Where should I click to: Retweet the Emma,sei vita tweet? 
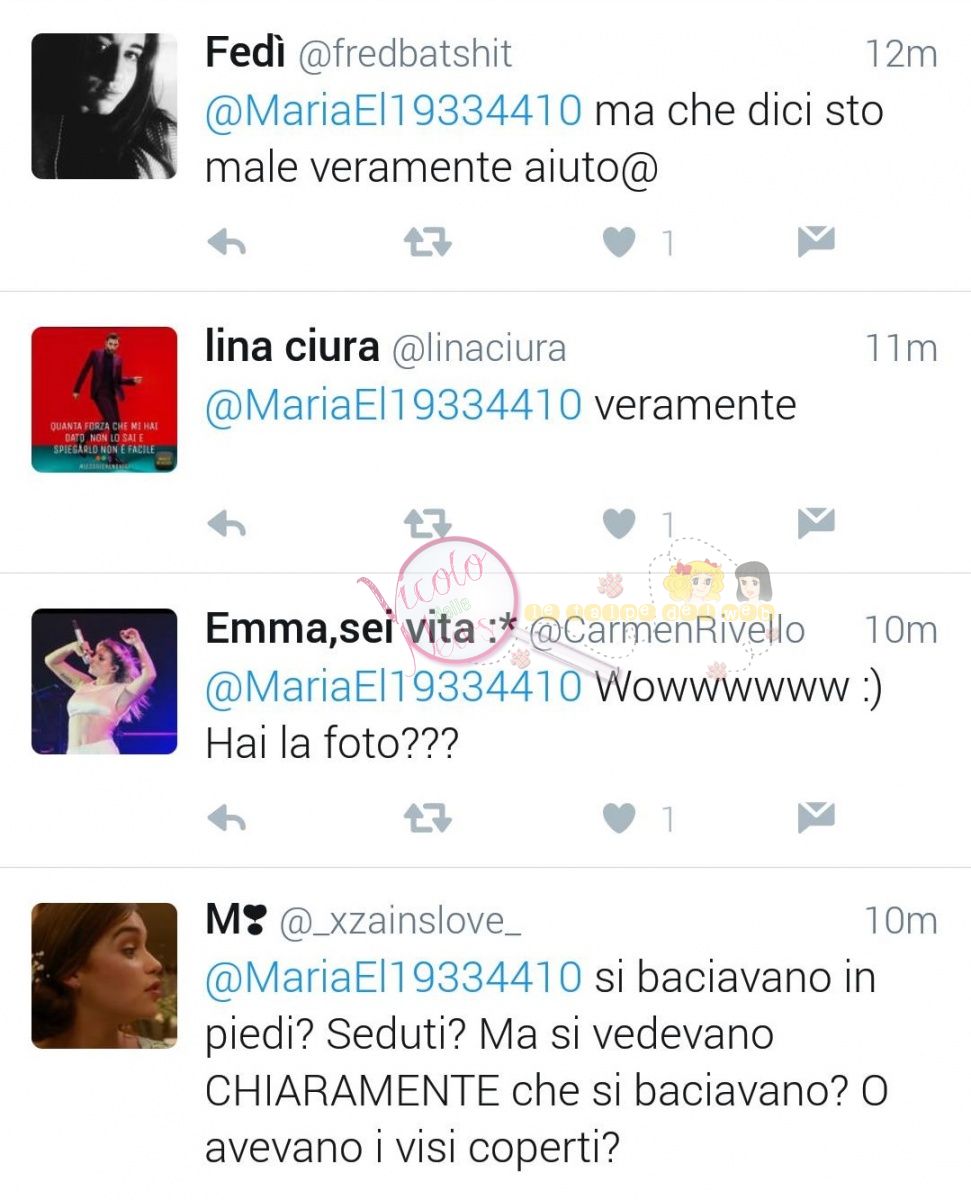pos(427,819)
